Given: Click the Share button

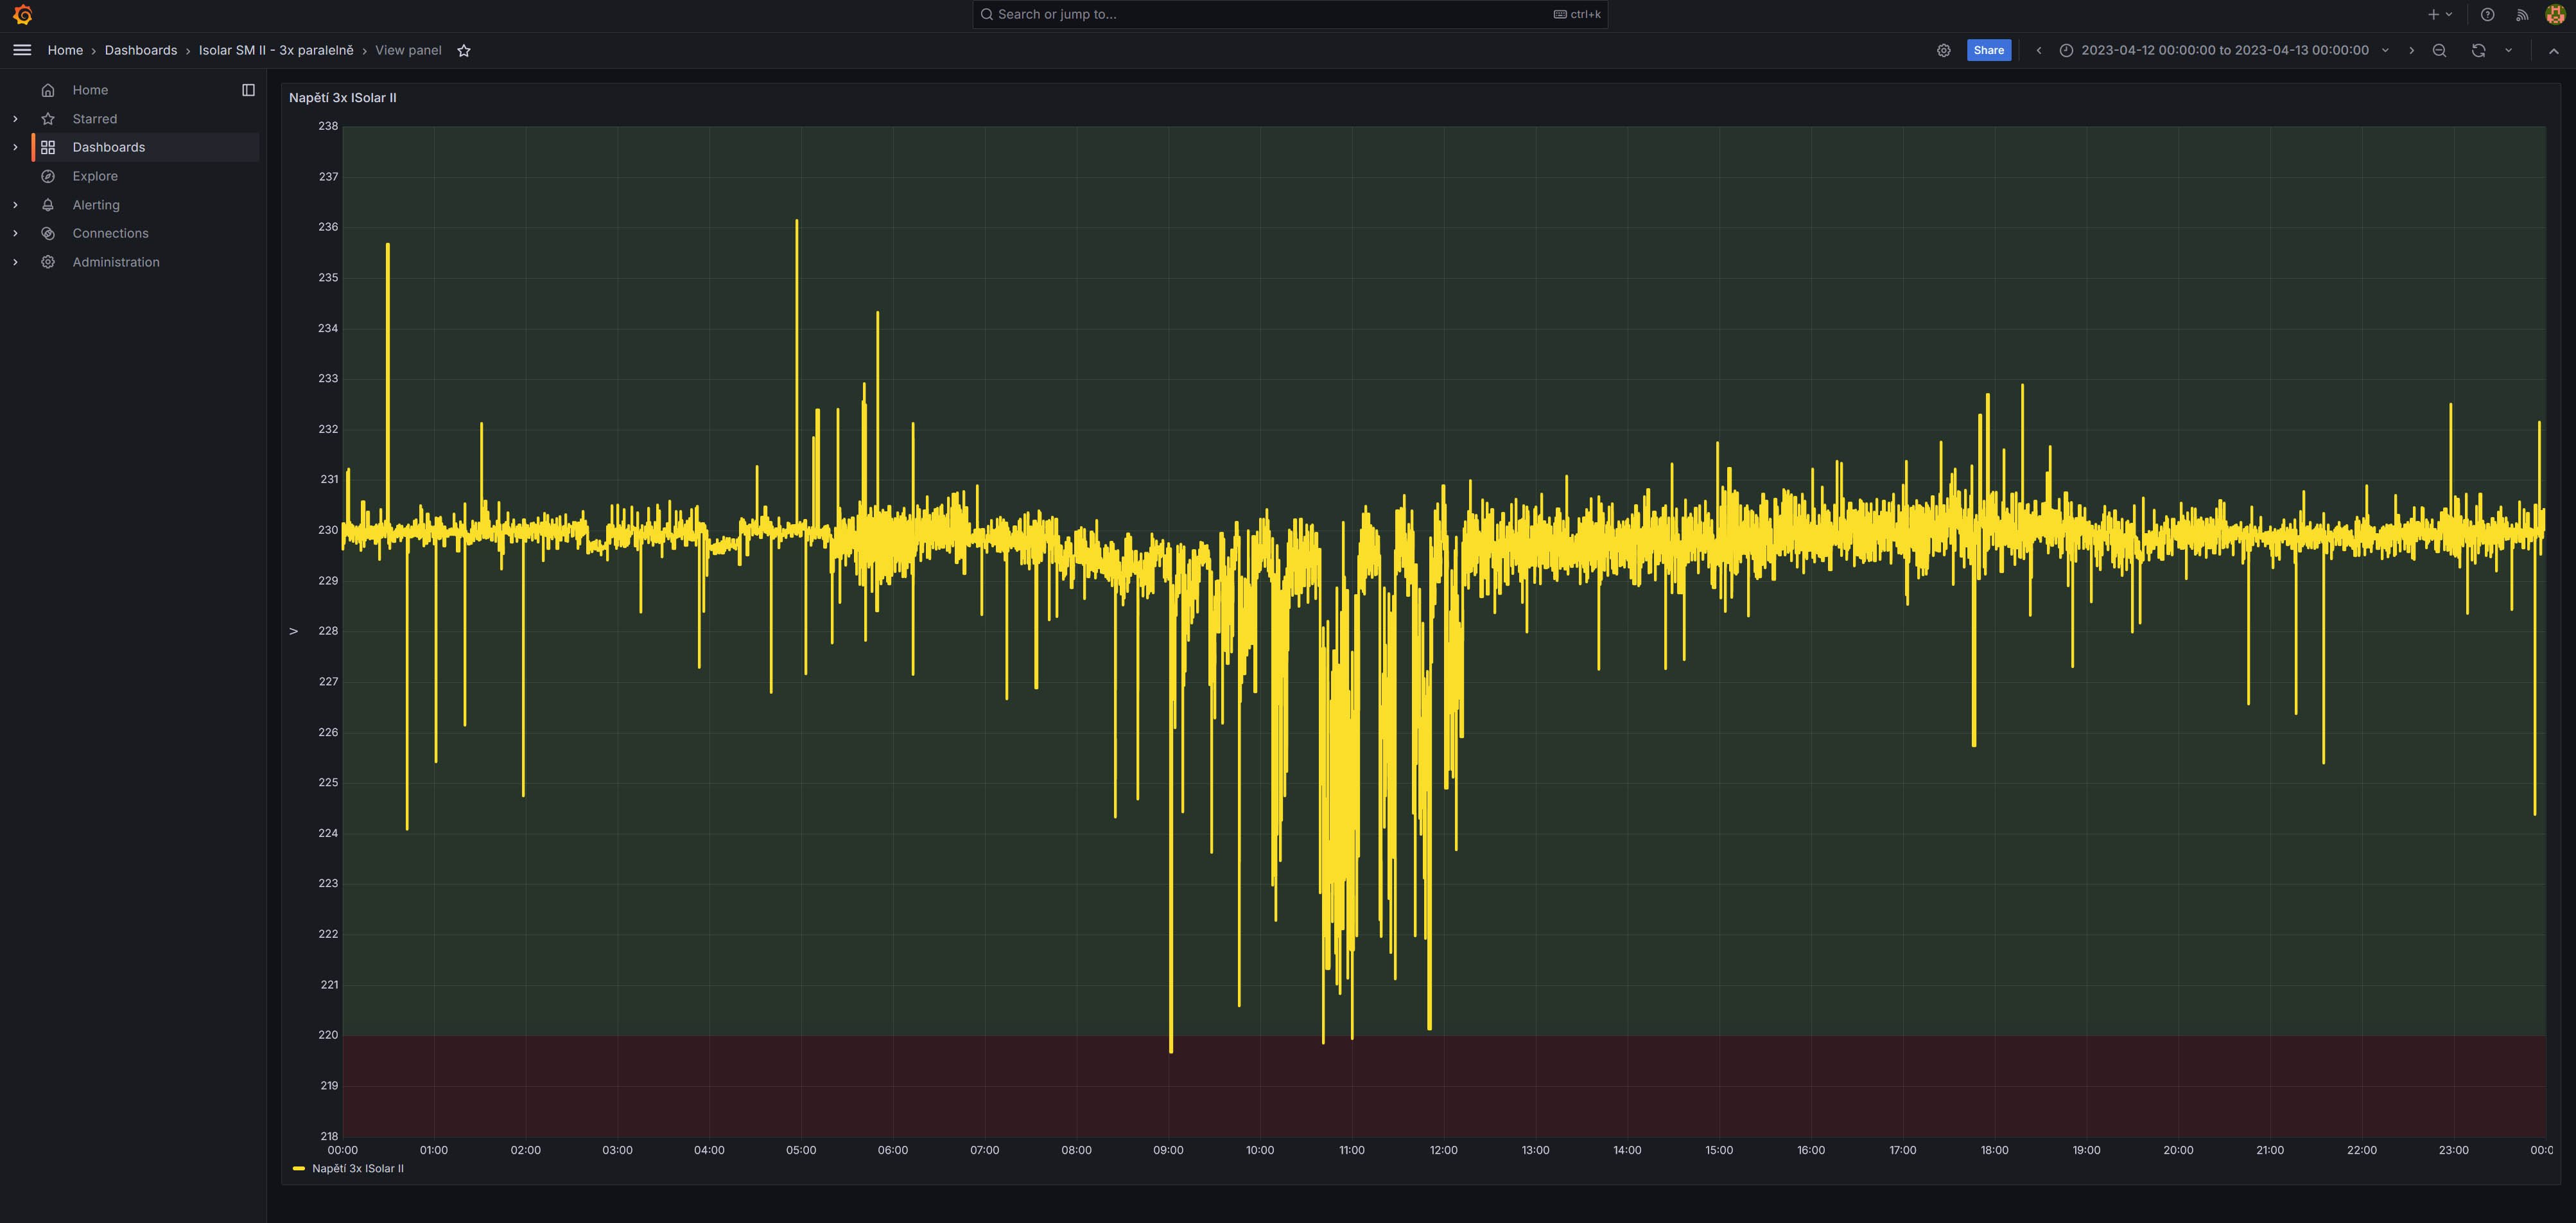Looking at the screenshot, I should click(x=1988, y=51).
